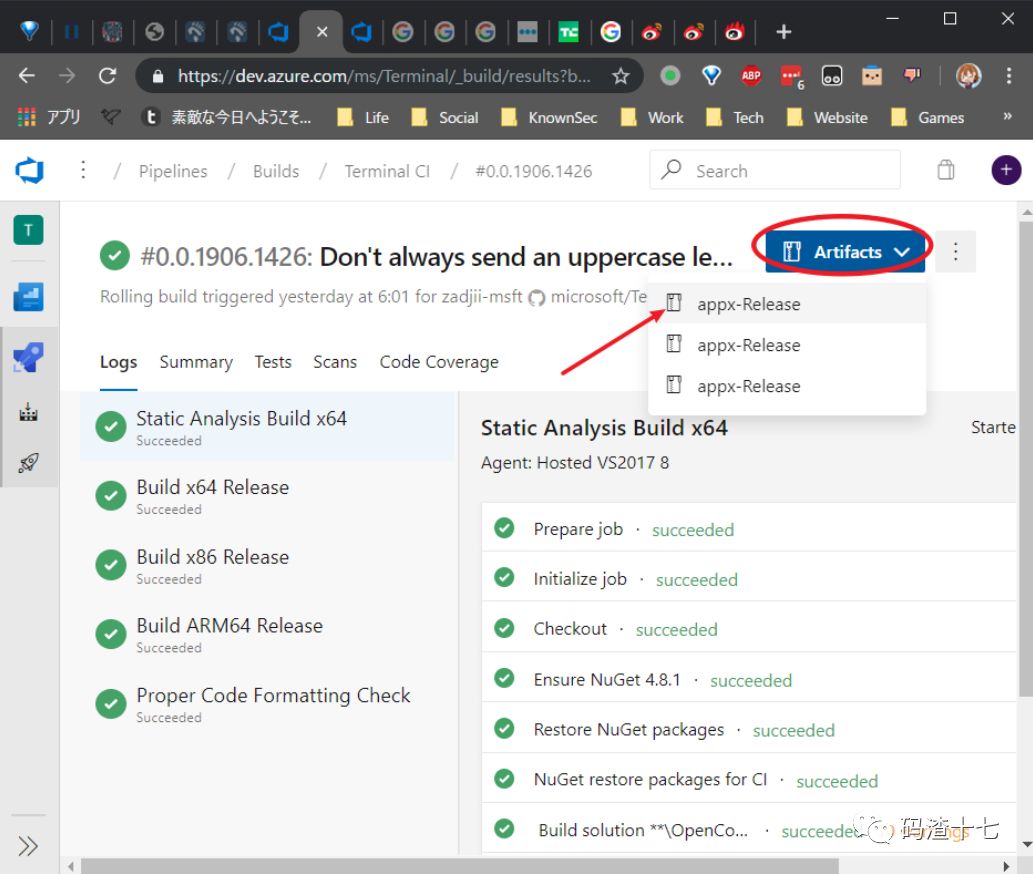The width and height of the screenshot is (1033, 874).
Task: Click browser forward arrow
Action: [67, 76]
